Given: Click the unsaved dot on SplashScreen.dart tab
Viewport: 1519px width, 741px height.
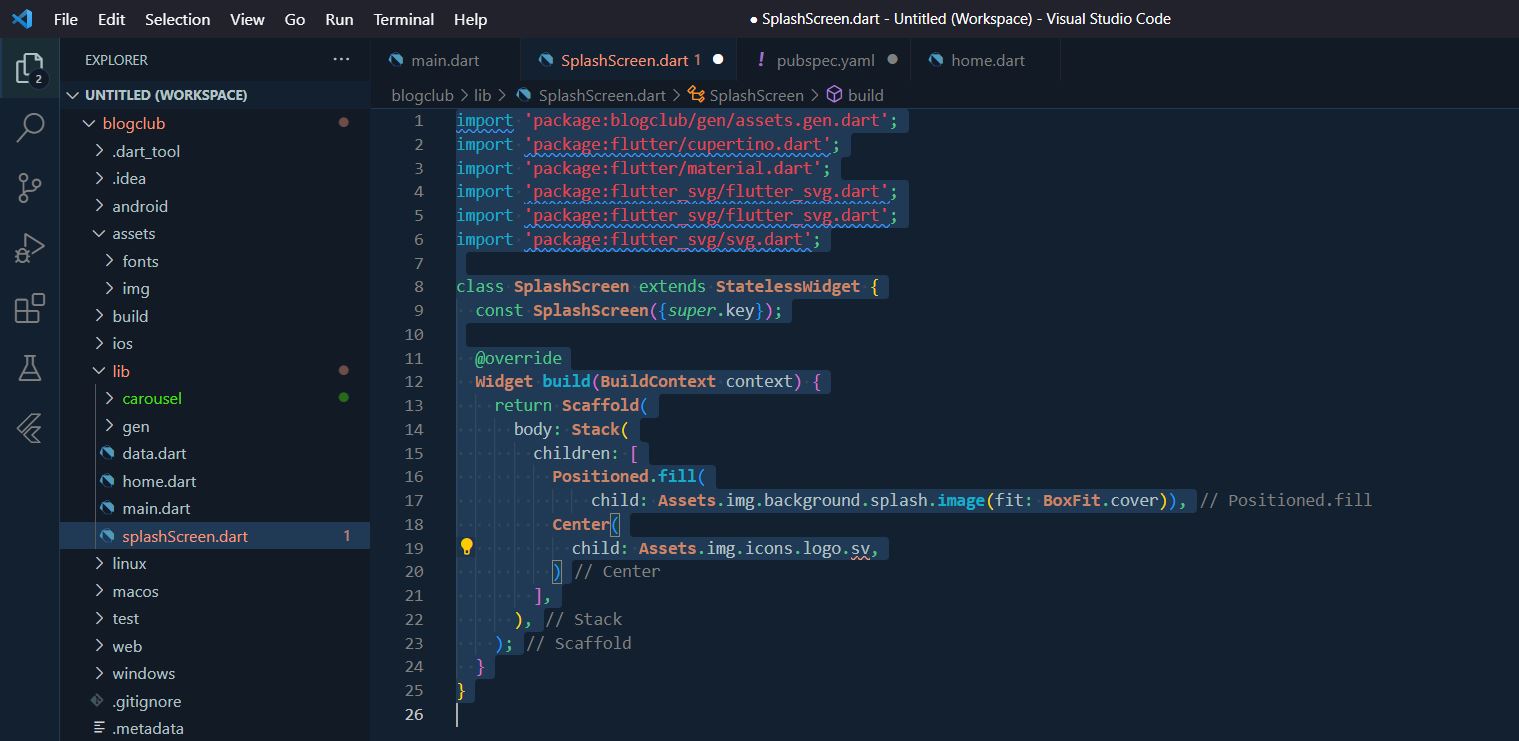Looking at the screenshot, I should click(x=717, y=60).
